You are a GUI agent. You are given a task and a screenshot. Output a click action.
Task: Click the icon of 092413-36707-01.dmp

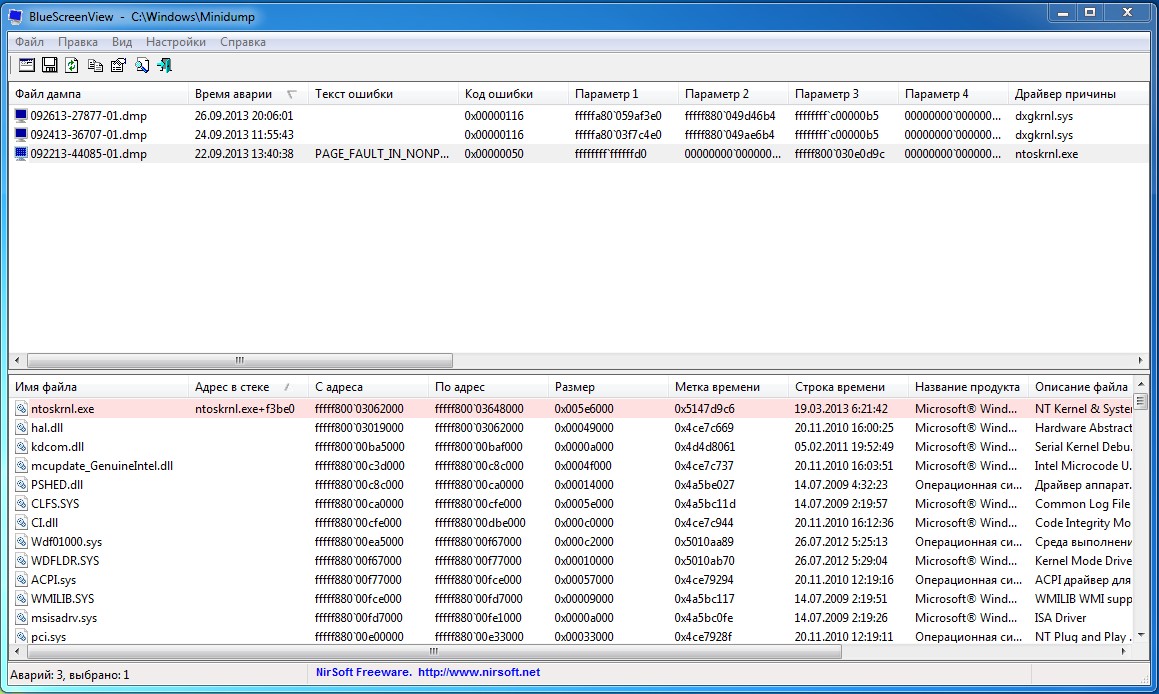(21, 135)
